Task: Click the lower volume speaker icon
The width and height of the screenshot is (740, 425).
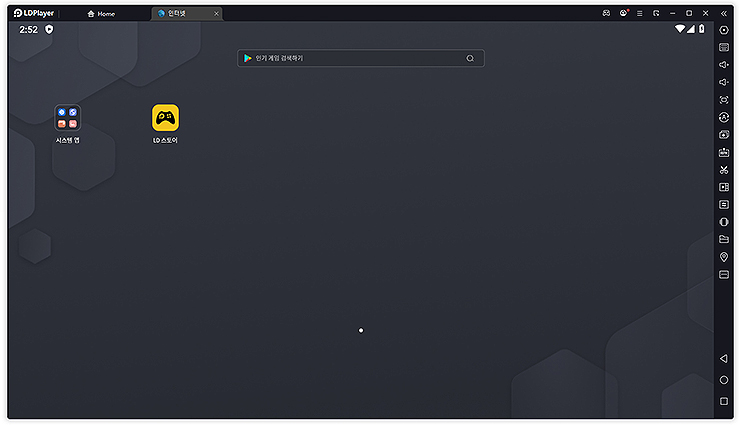Action: 723,82
